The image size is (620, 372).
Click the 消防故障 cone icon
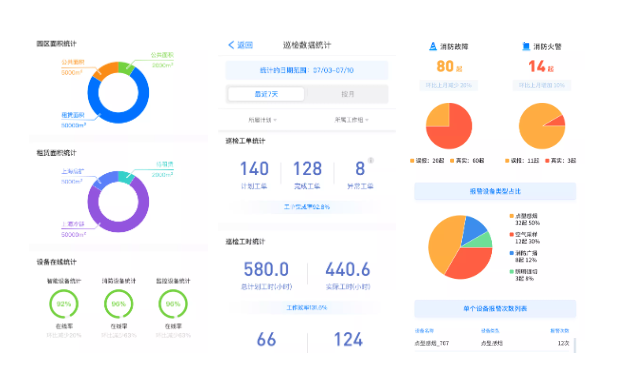433,46
